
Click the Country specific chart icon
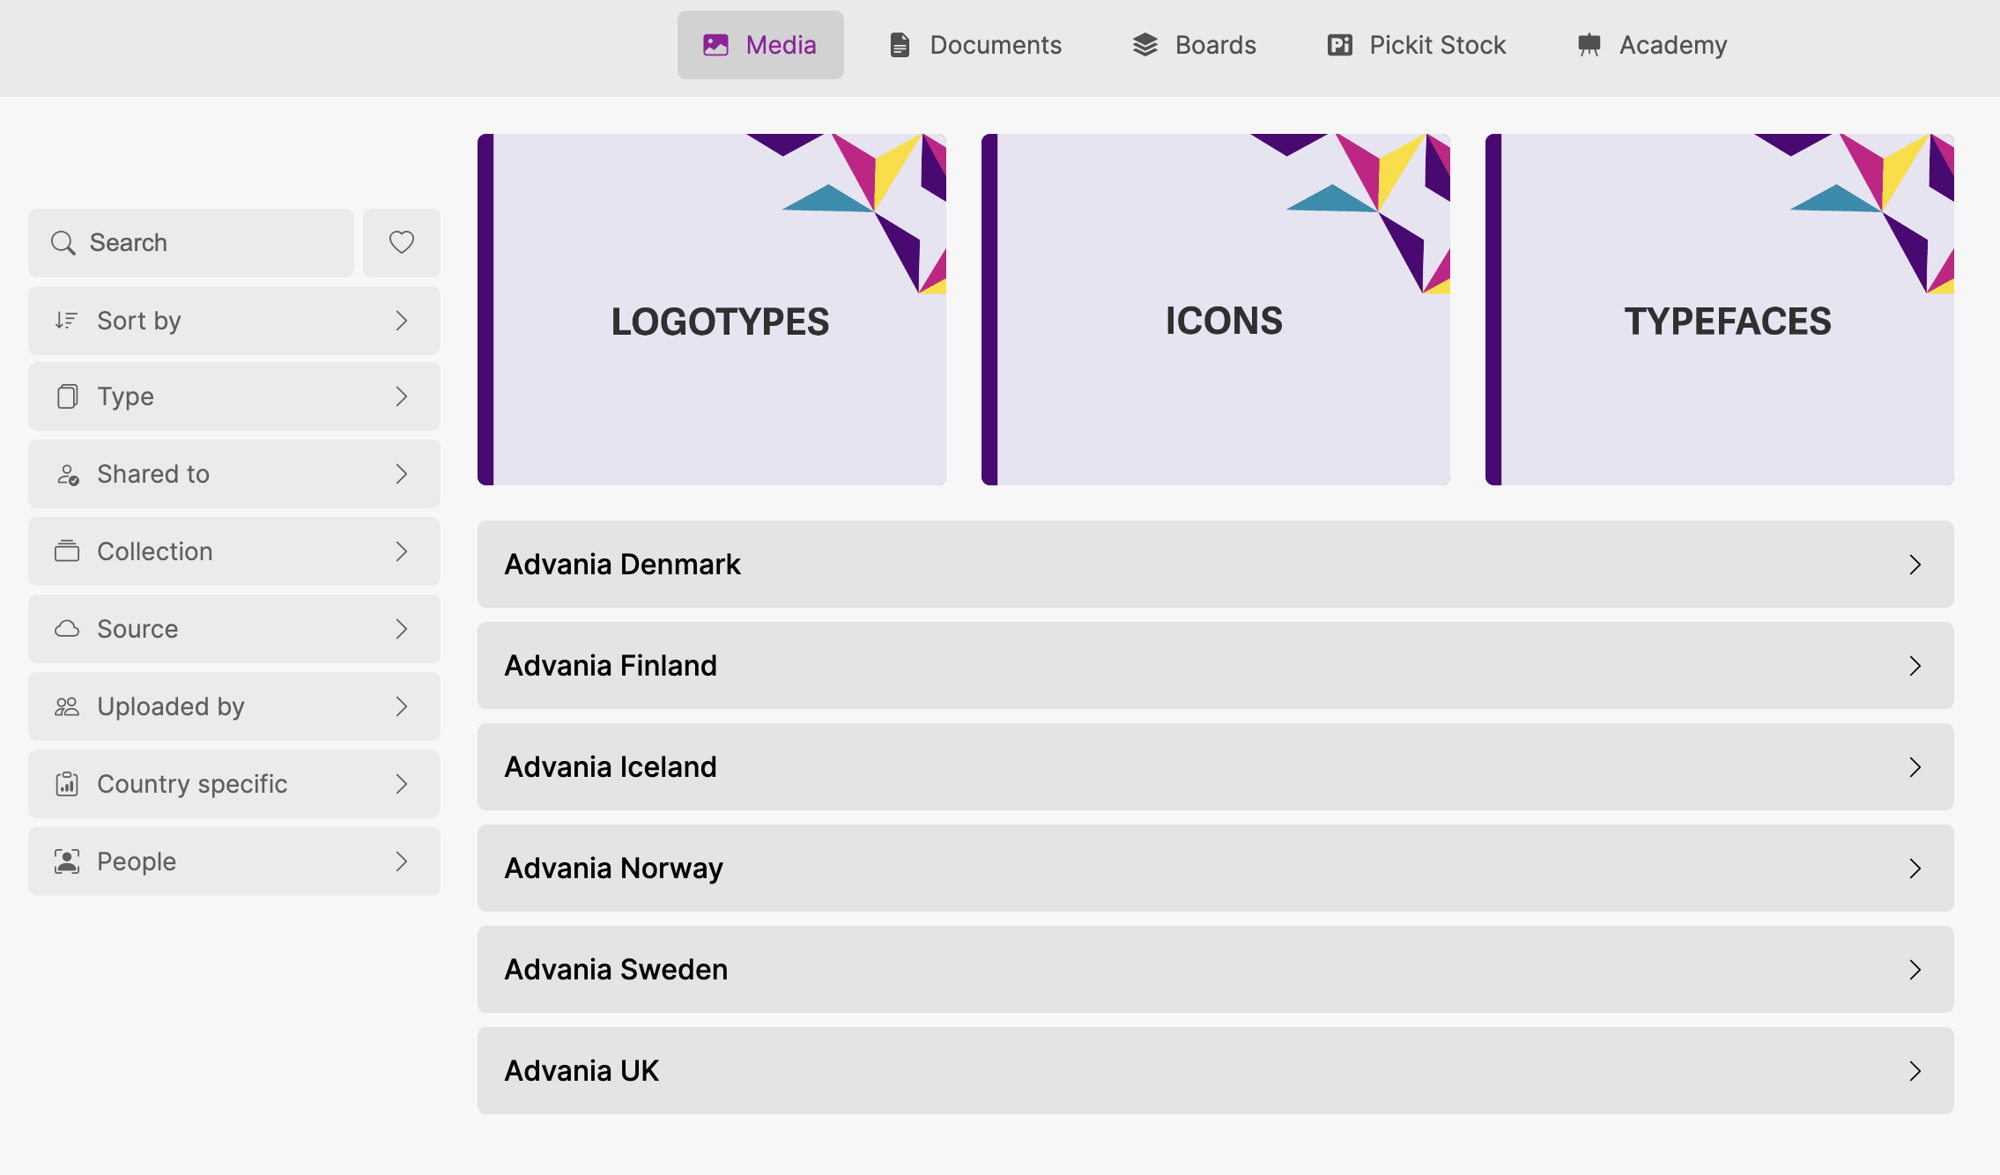67,784
